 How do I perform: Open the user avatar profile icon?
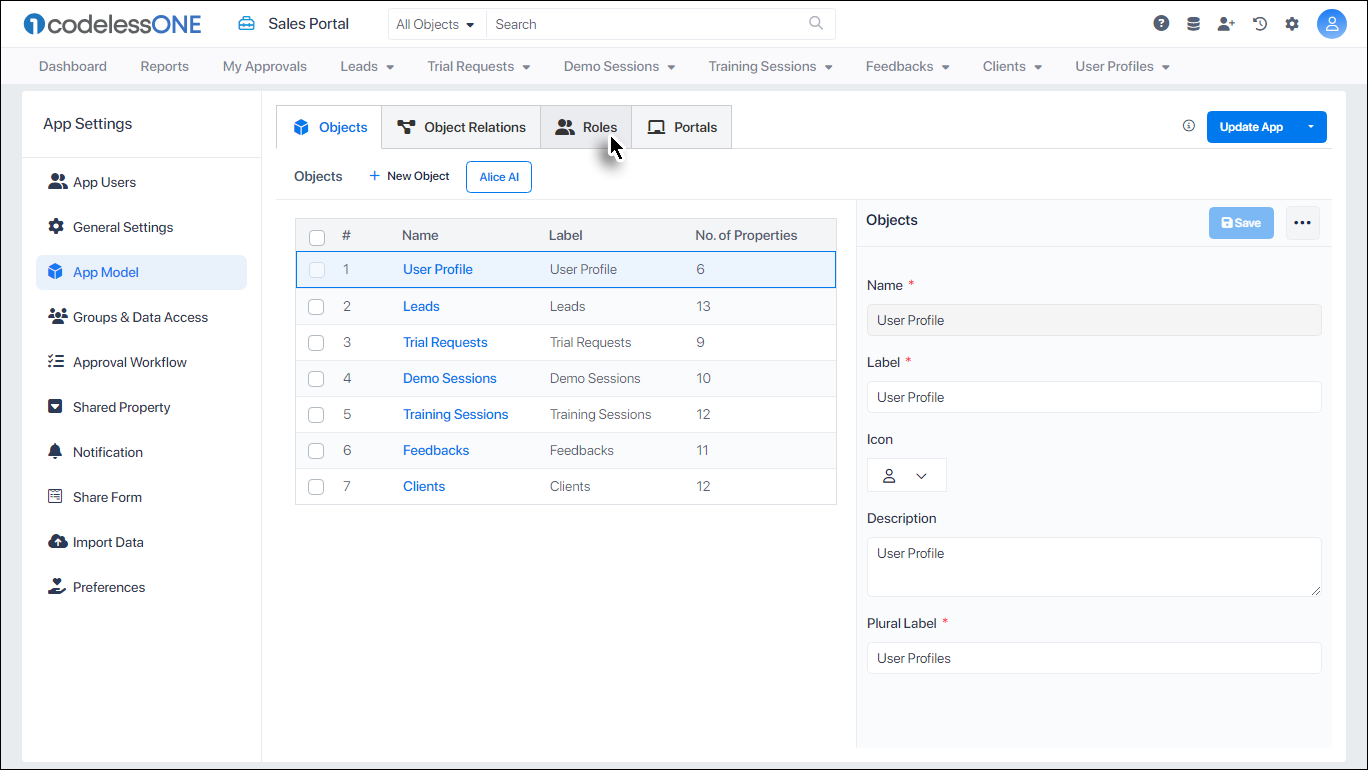tap(1331, 24)
